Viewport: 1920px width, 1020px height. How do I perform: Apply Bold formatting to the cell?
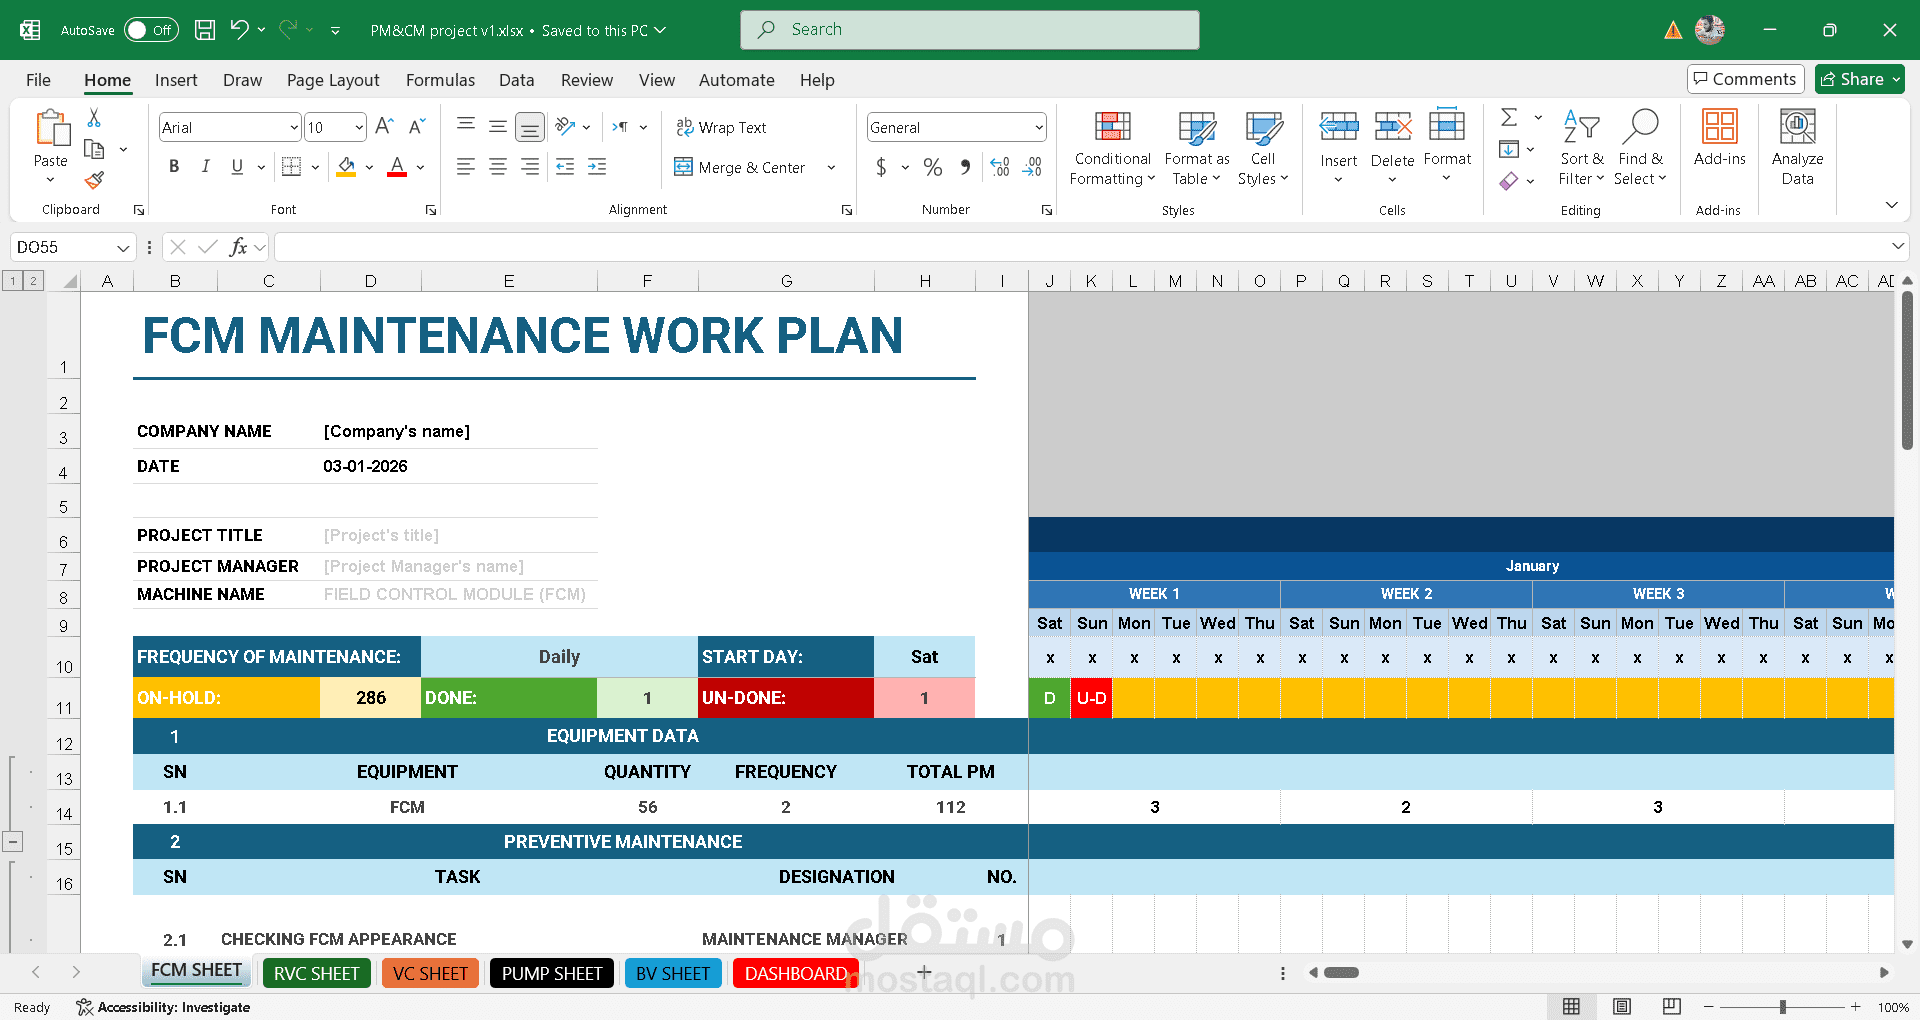pyautogui.click(x=174, y=167)
